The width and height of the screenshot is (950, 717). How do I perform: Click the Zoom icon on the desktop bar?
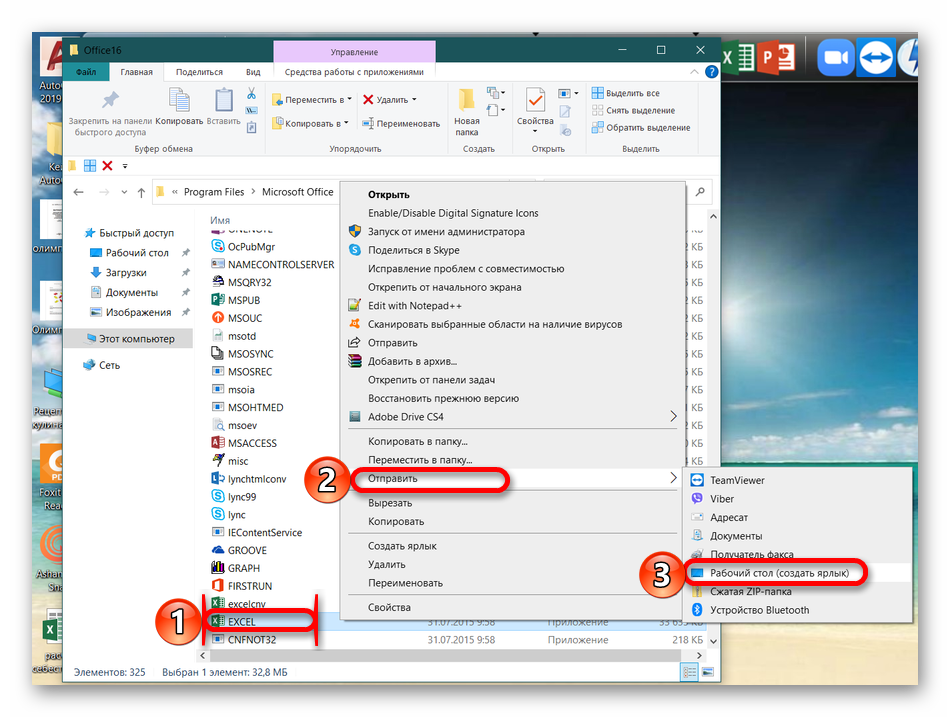(835, 57)
